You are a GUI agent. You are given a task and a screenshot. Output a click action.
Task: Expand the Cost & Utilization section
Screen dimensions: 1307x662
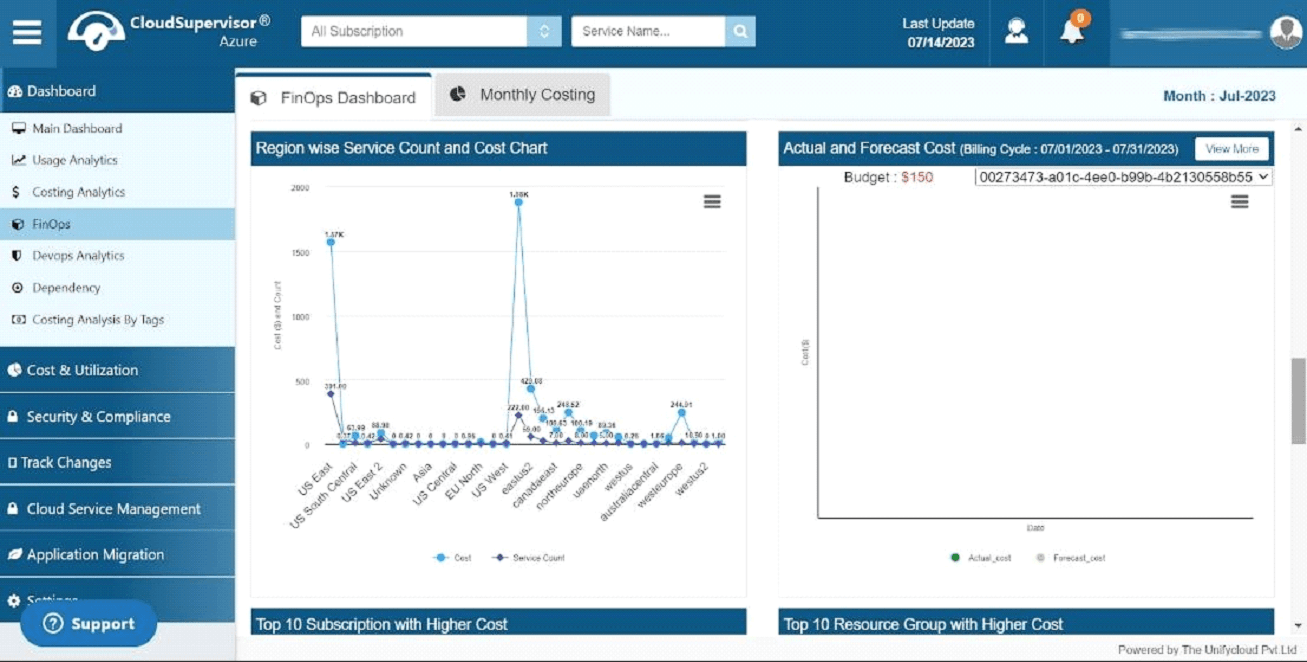point(117,370)
